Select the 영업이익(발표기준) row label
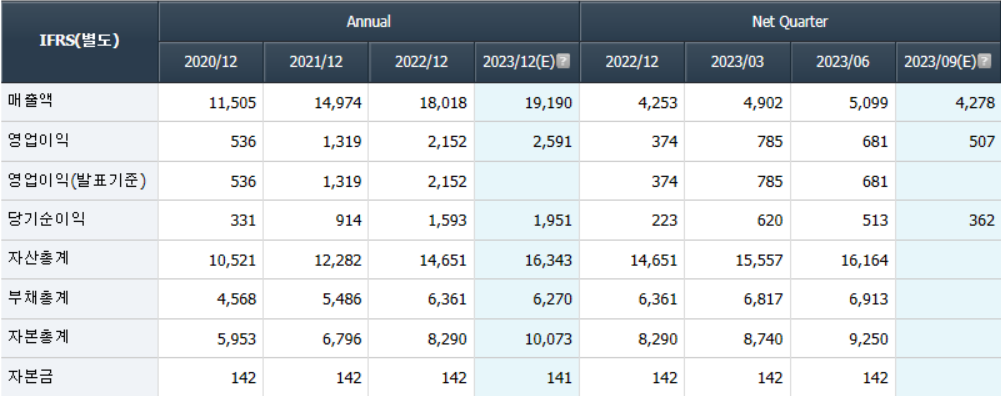Image resolution: width=1001 pixels, height=396 pixels. (77, 181)
